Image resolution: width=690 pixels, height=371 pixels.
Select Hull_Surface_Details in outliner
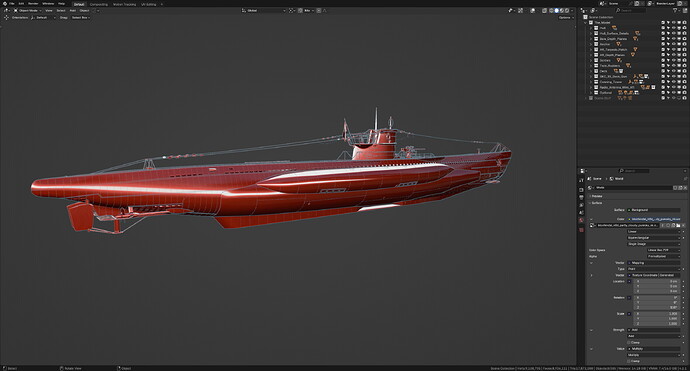coord(614,33)
